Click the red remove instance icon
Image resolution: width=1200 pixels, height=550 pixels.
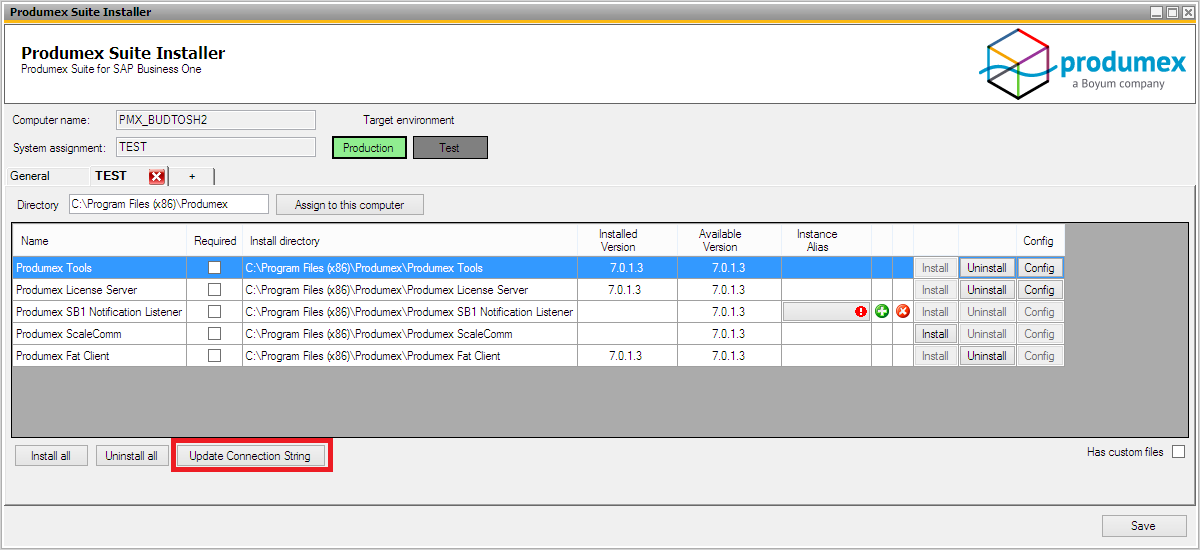tap(903, 312)
